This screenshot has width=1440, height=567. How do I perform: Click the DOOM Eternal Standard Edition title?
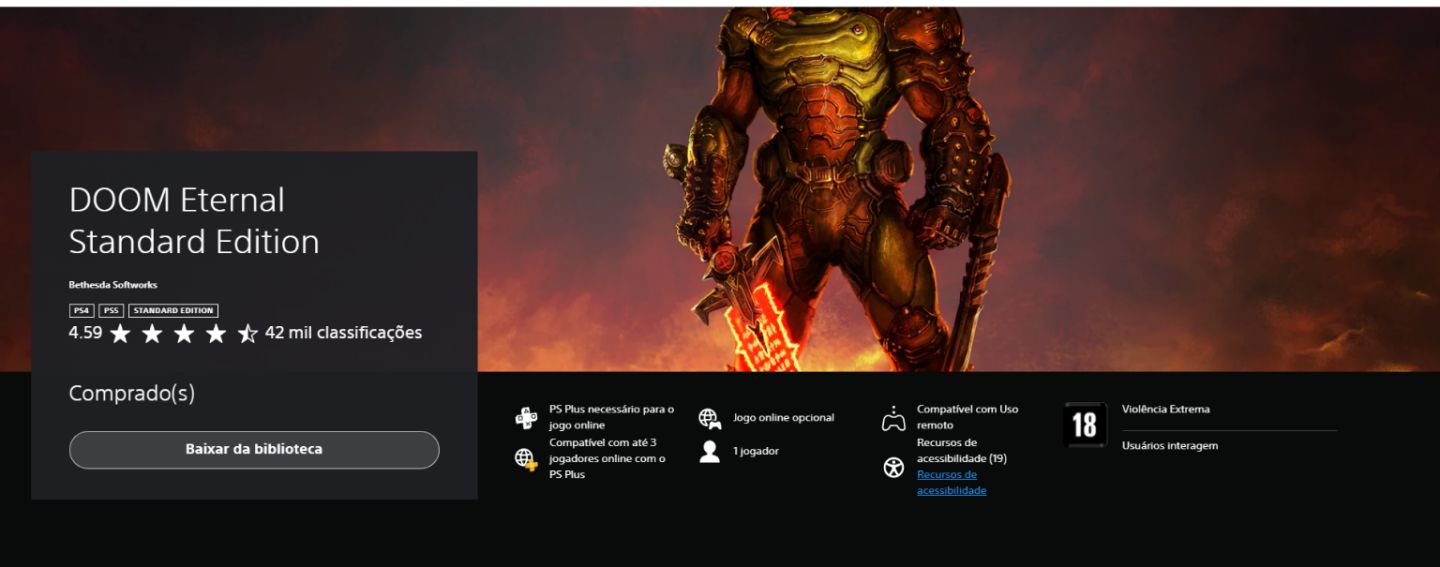tap(194, 221)
